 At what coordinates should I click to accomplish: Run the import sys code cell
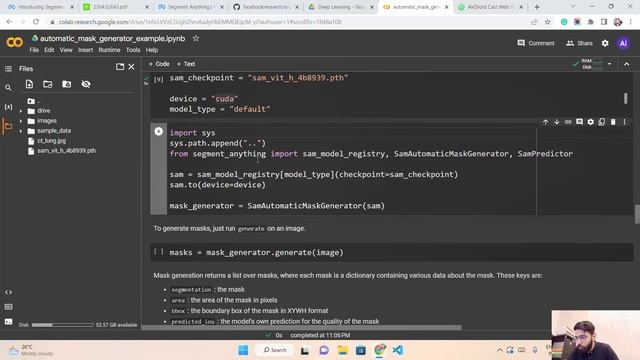[158, 131]
